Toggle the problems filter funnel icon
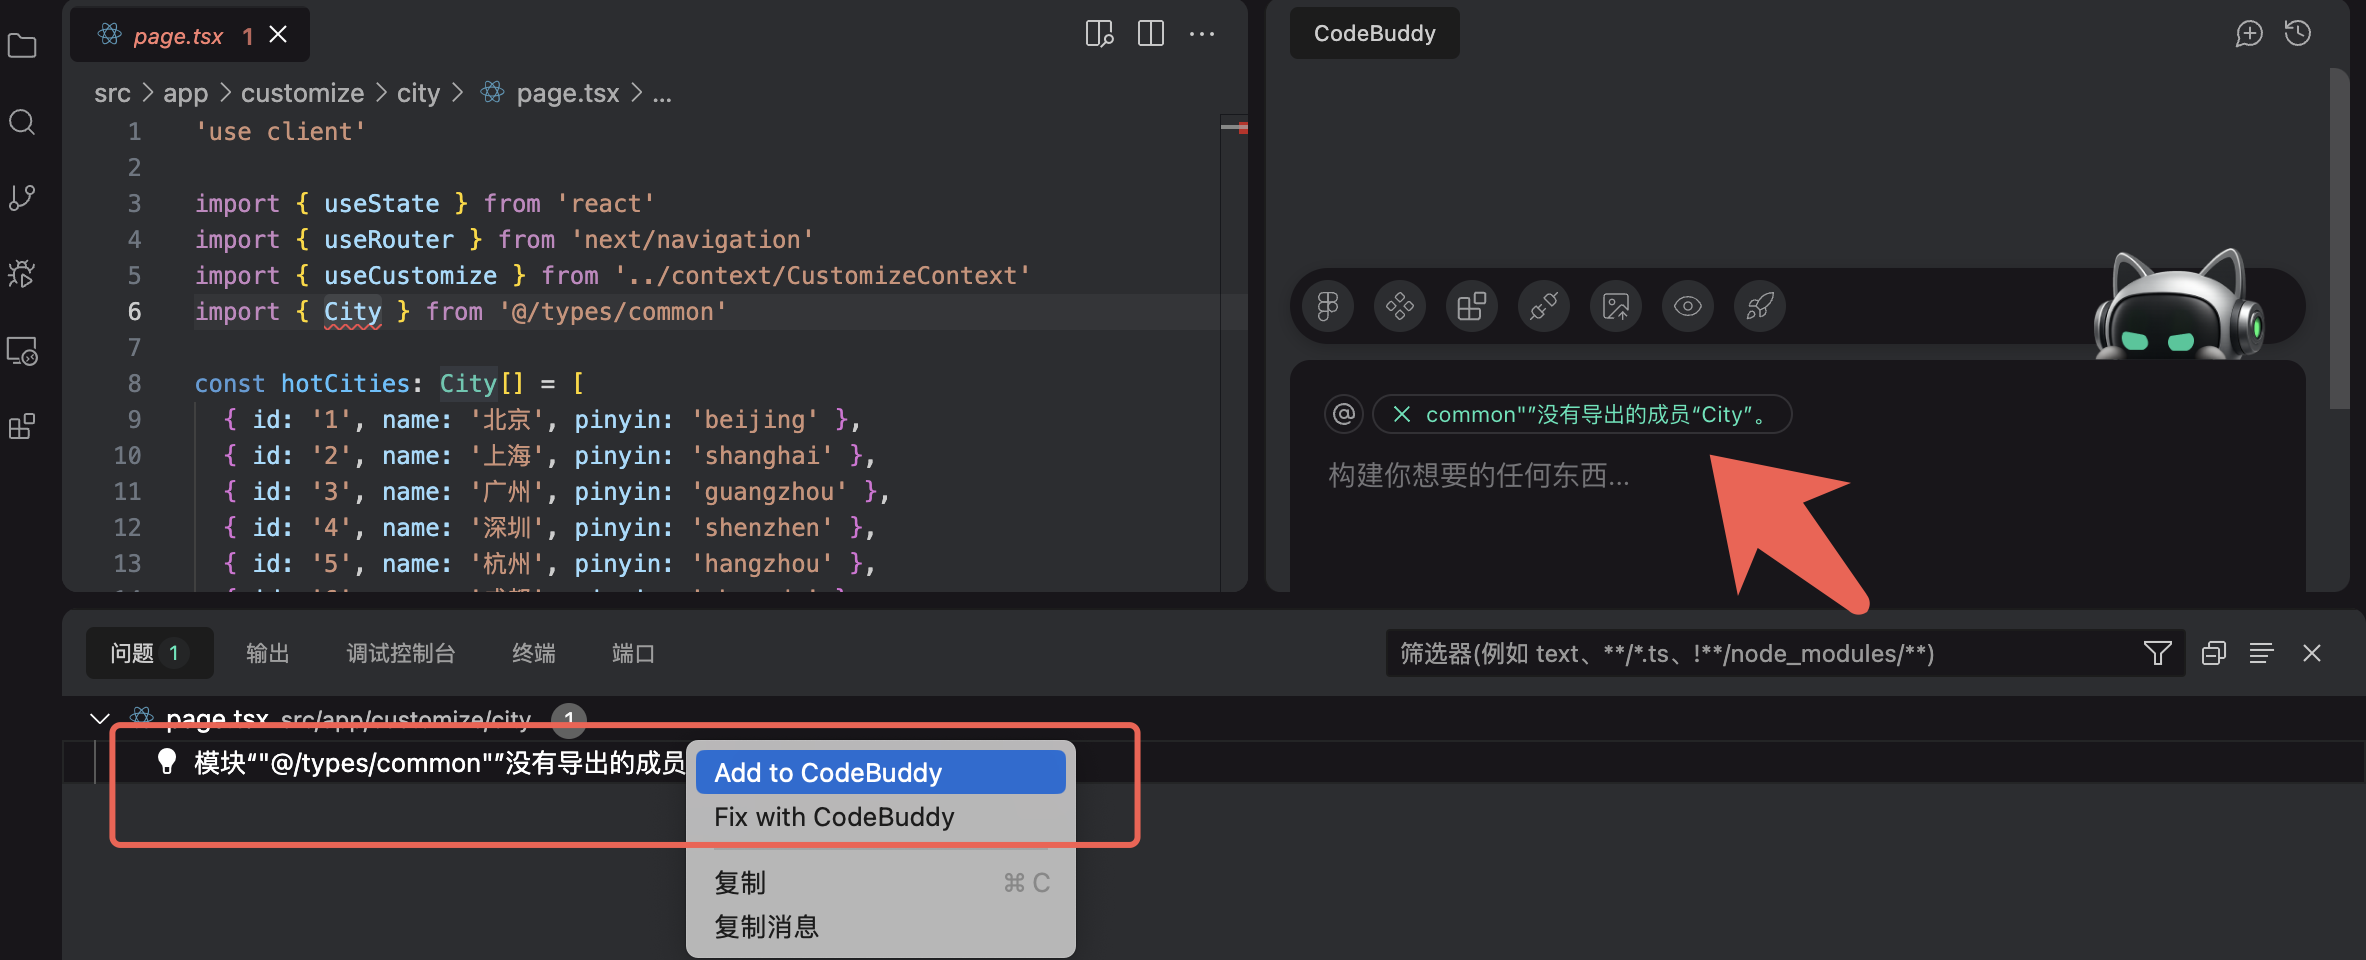The image size is (2366, 960). tap(2157, 654)
